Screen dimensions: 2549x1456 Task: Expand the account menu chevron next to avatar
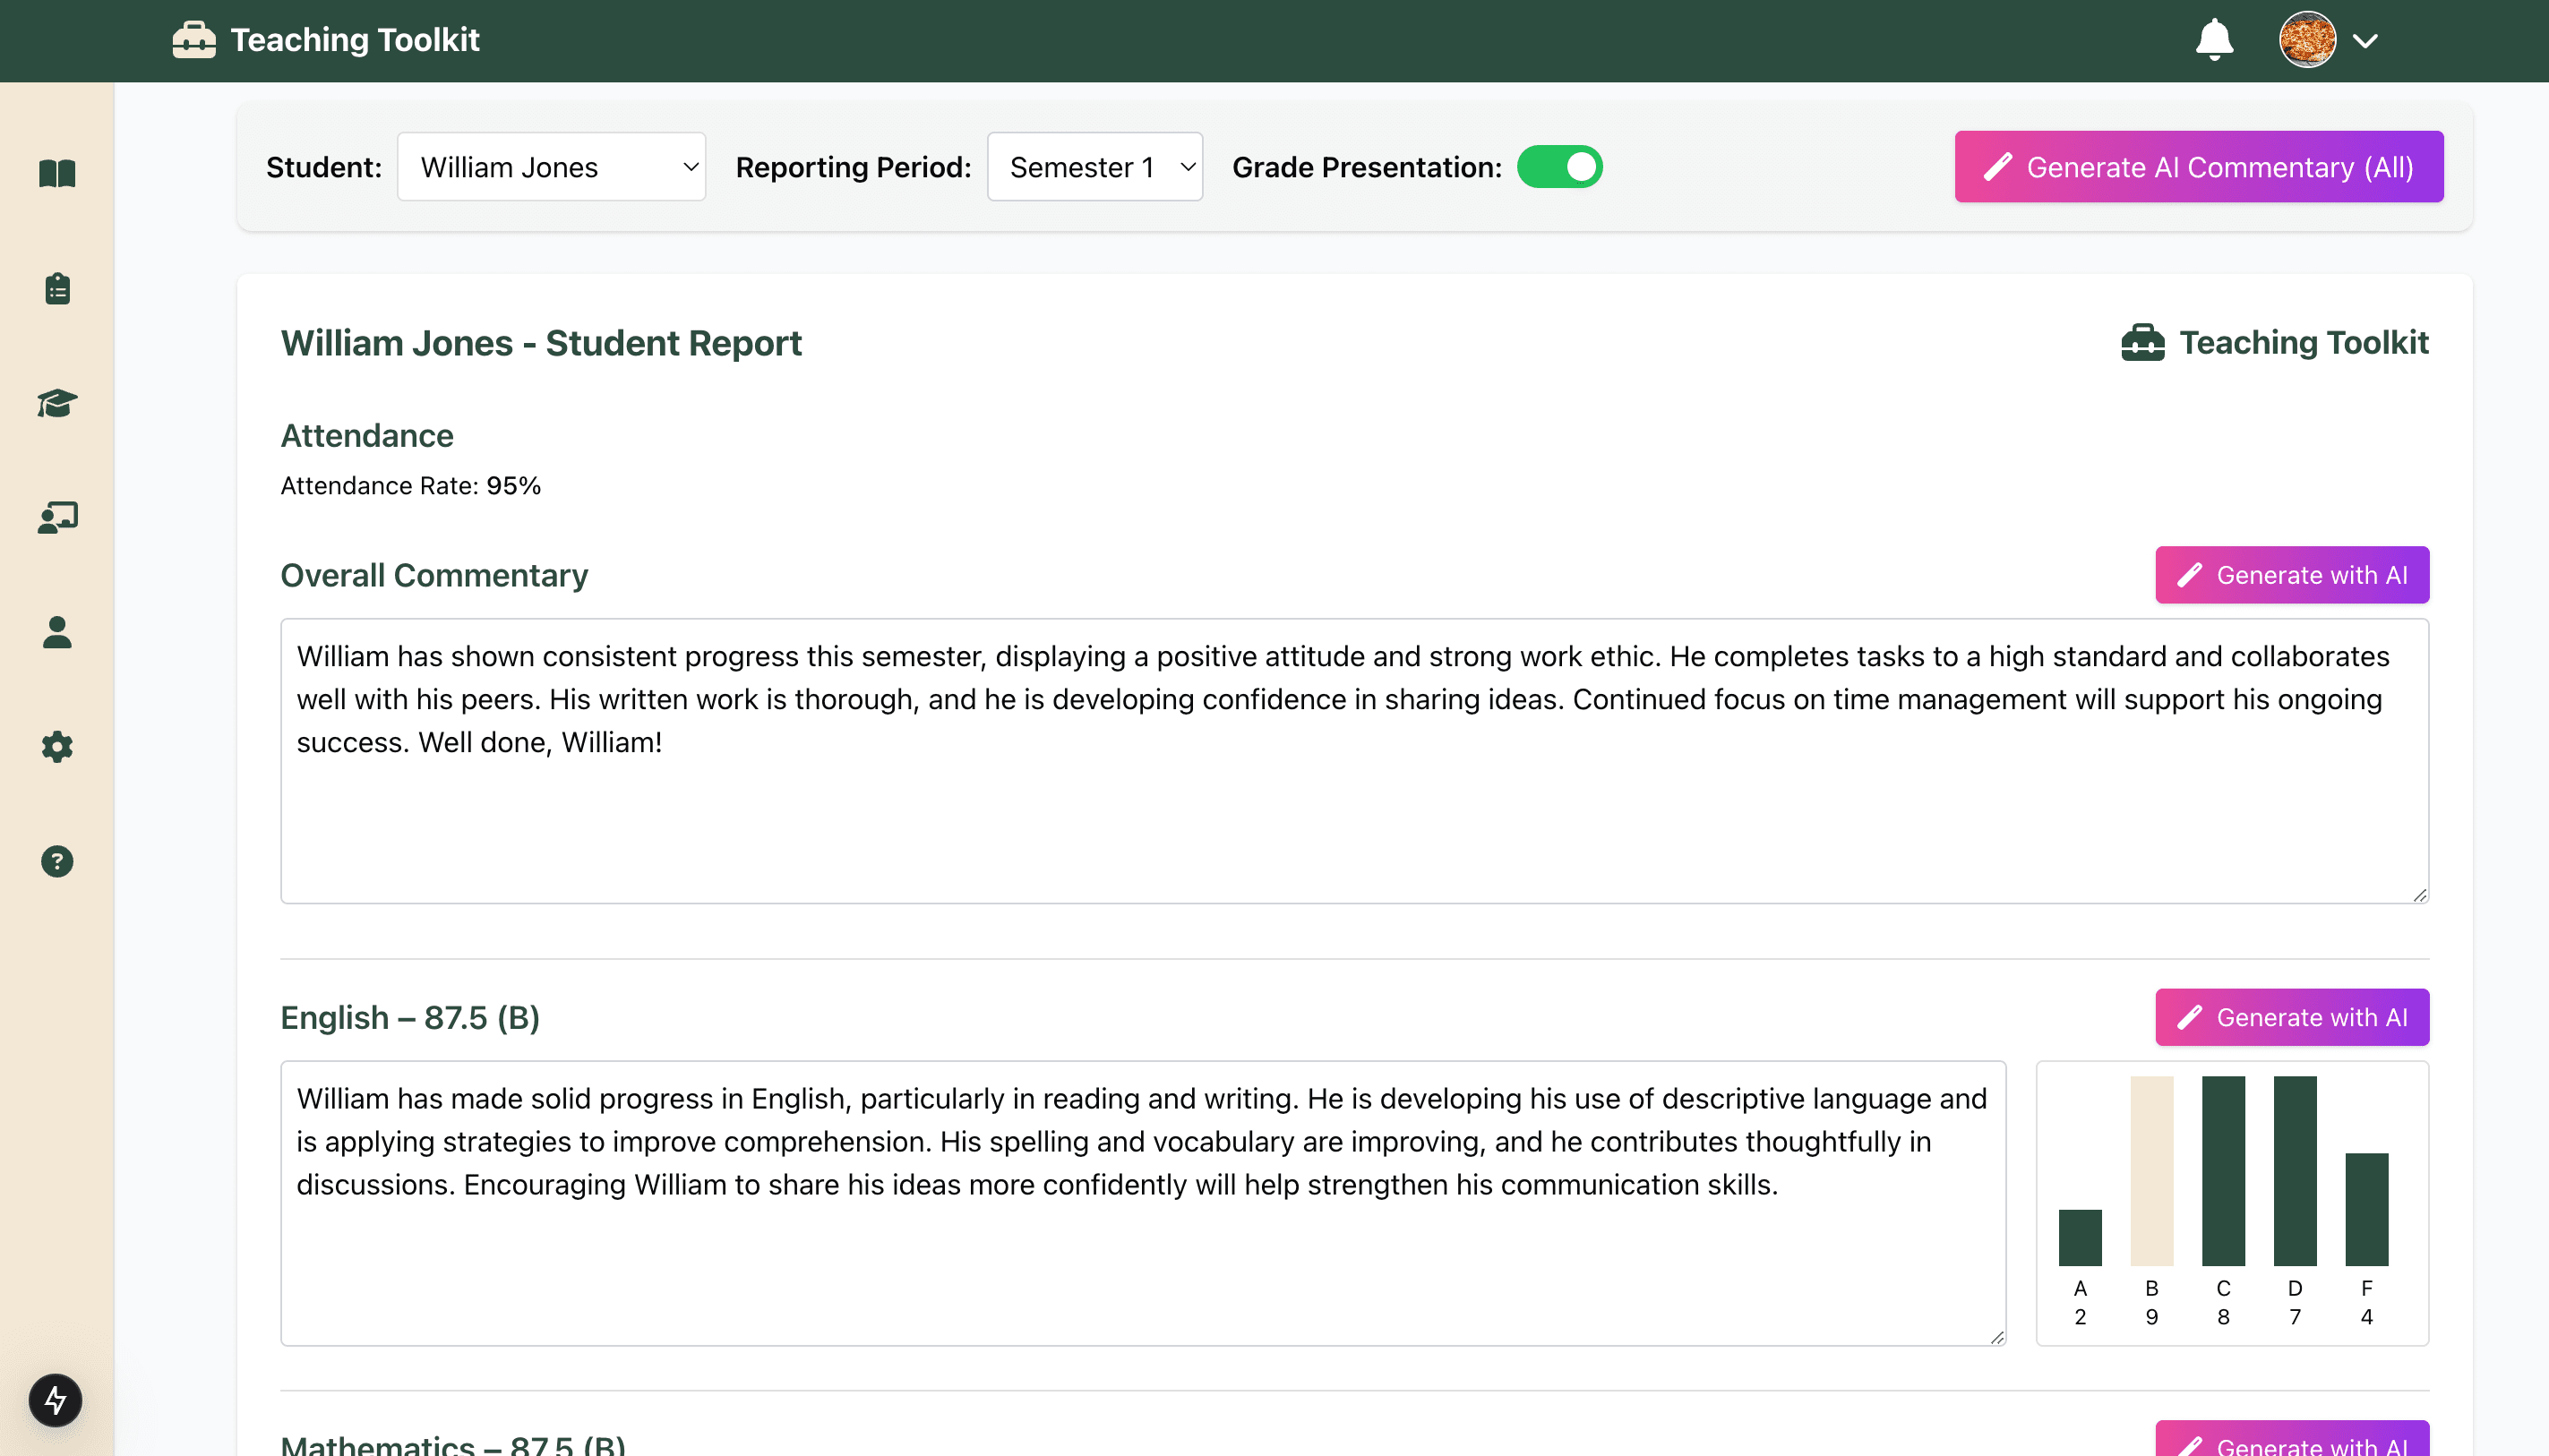click(x=2366, y=41)
